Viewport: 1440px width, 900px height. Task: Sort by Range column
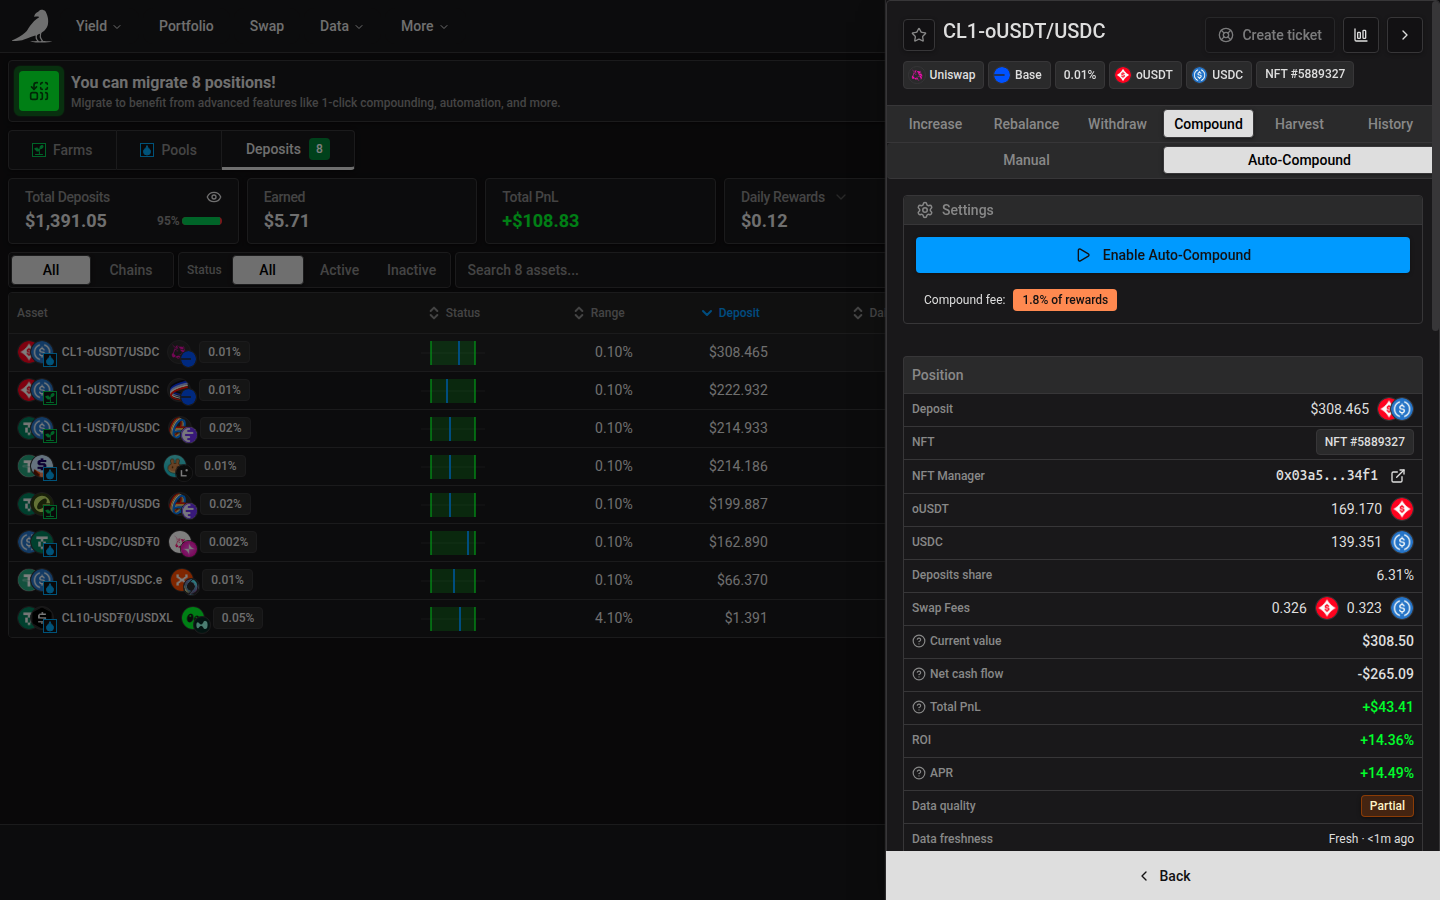click(599, 313)
